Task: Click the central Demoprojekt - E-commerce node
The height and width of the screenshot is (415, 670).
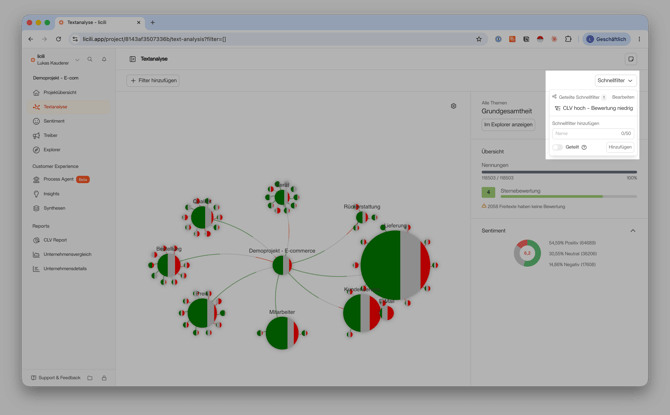Action: [x=282, y=265]
